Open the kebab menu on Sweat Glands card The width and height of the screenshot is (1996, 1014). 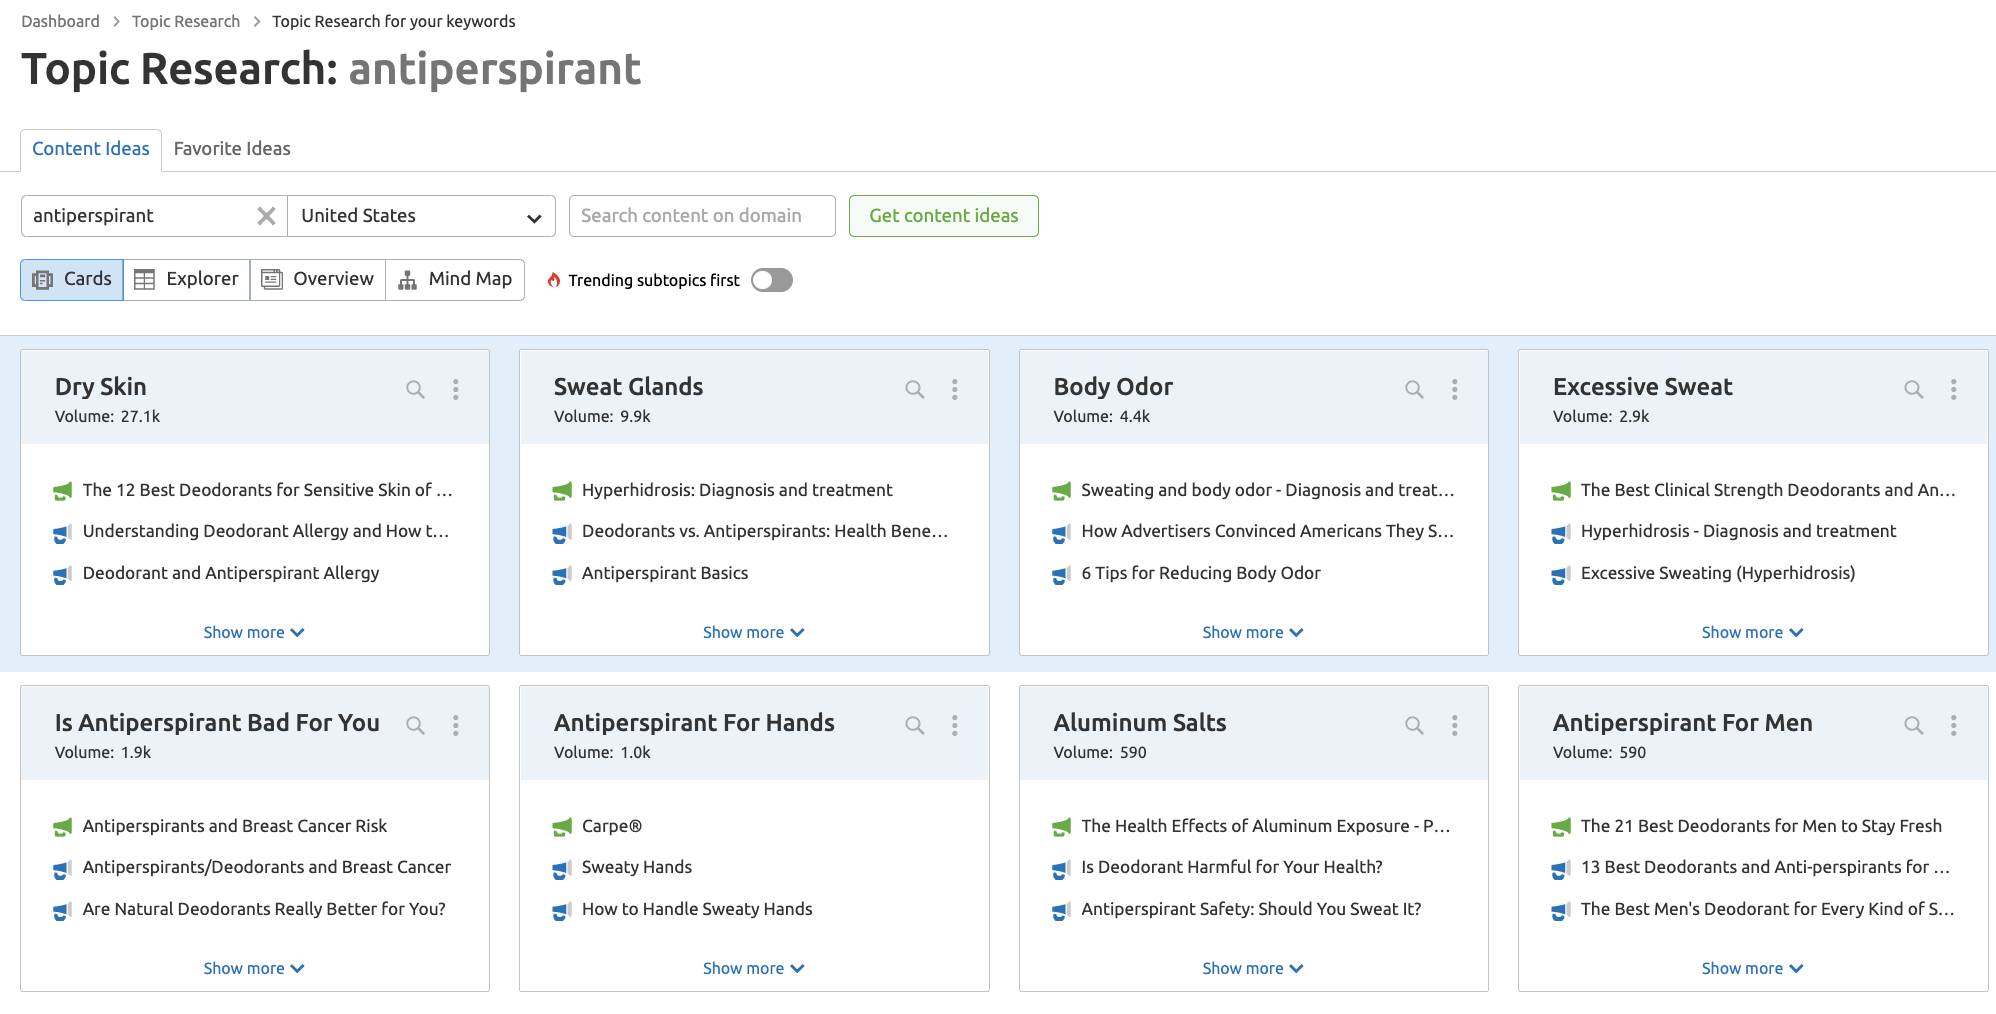click(954, 389)
